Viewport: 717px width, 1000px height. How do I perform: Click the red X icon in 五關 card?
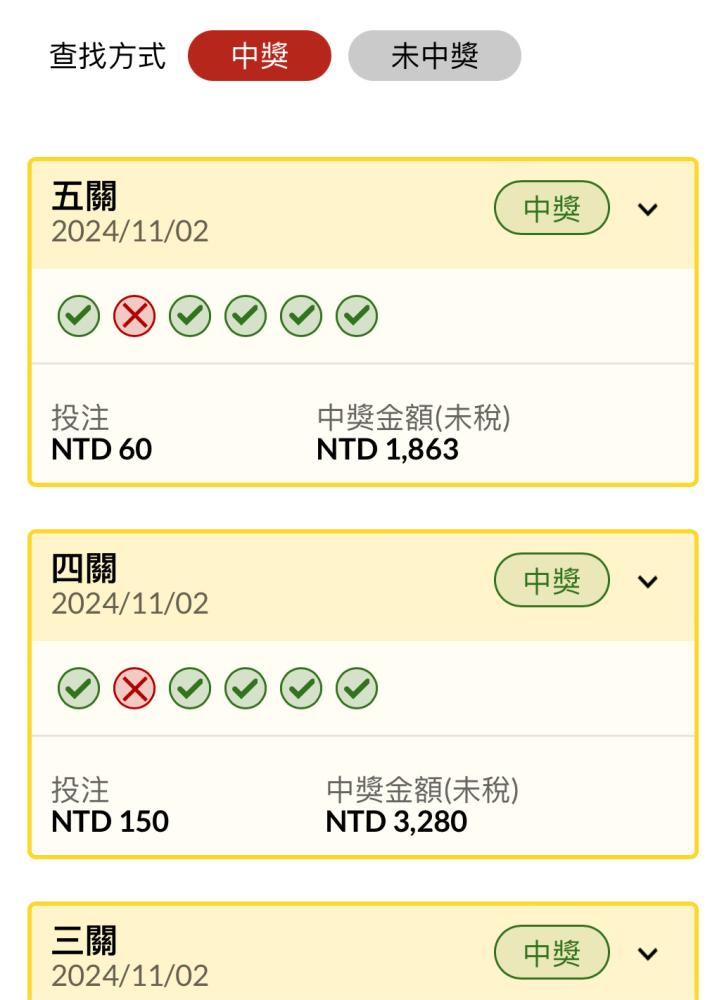pyautogui.click(x=134, y=316)
